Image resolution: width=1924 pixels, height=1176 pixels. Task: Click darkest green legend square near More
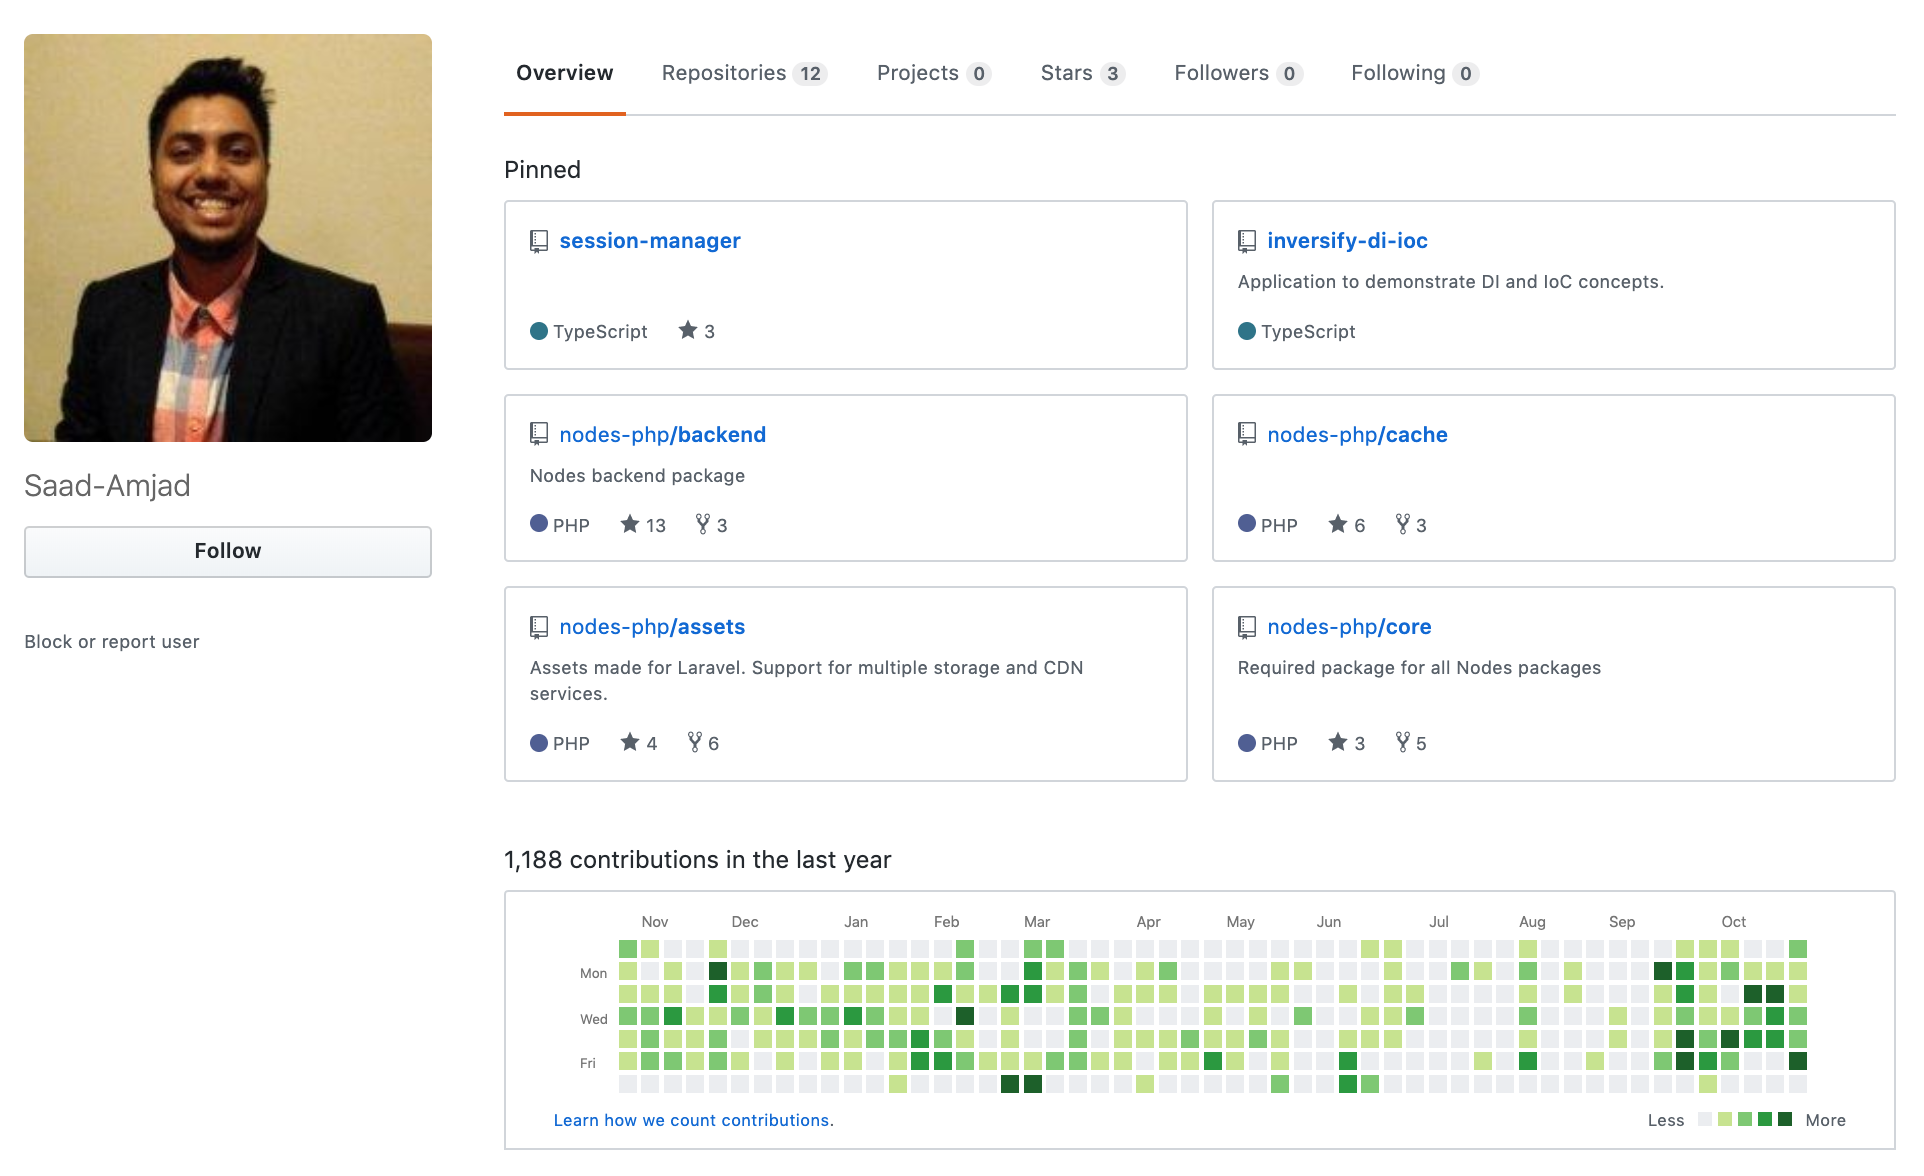click(x=1785, y=1119)
